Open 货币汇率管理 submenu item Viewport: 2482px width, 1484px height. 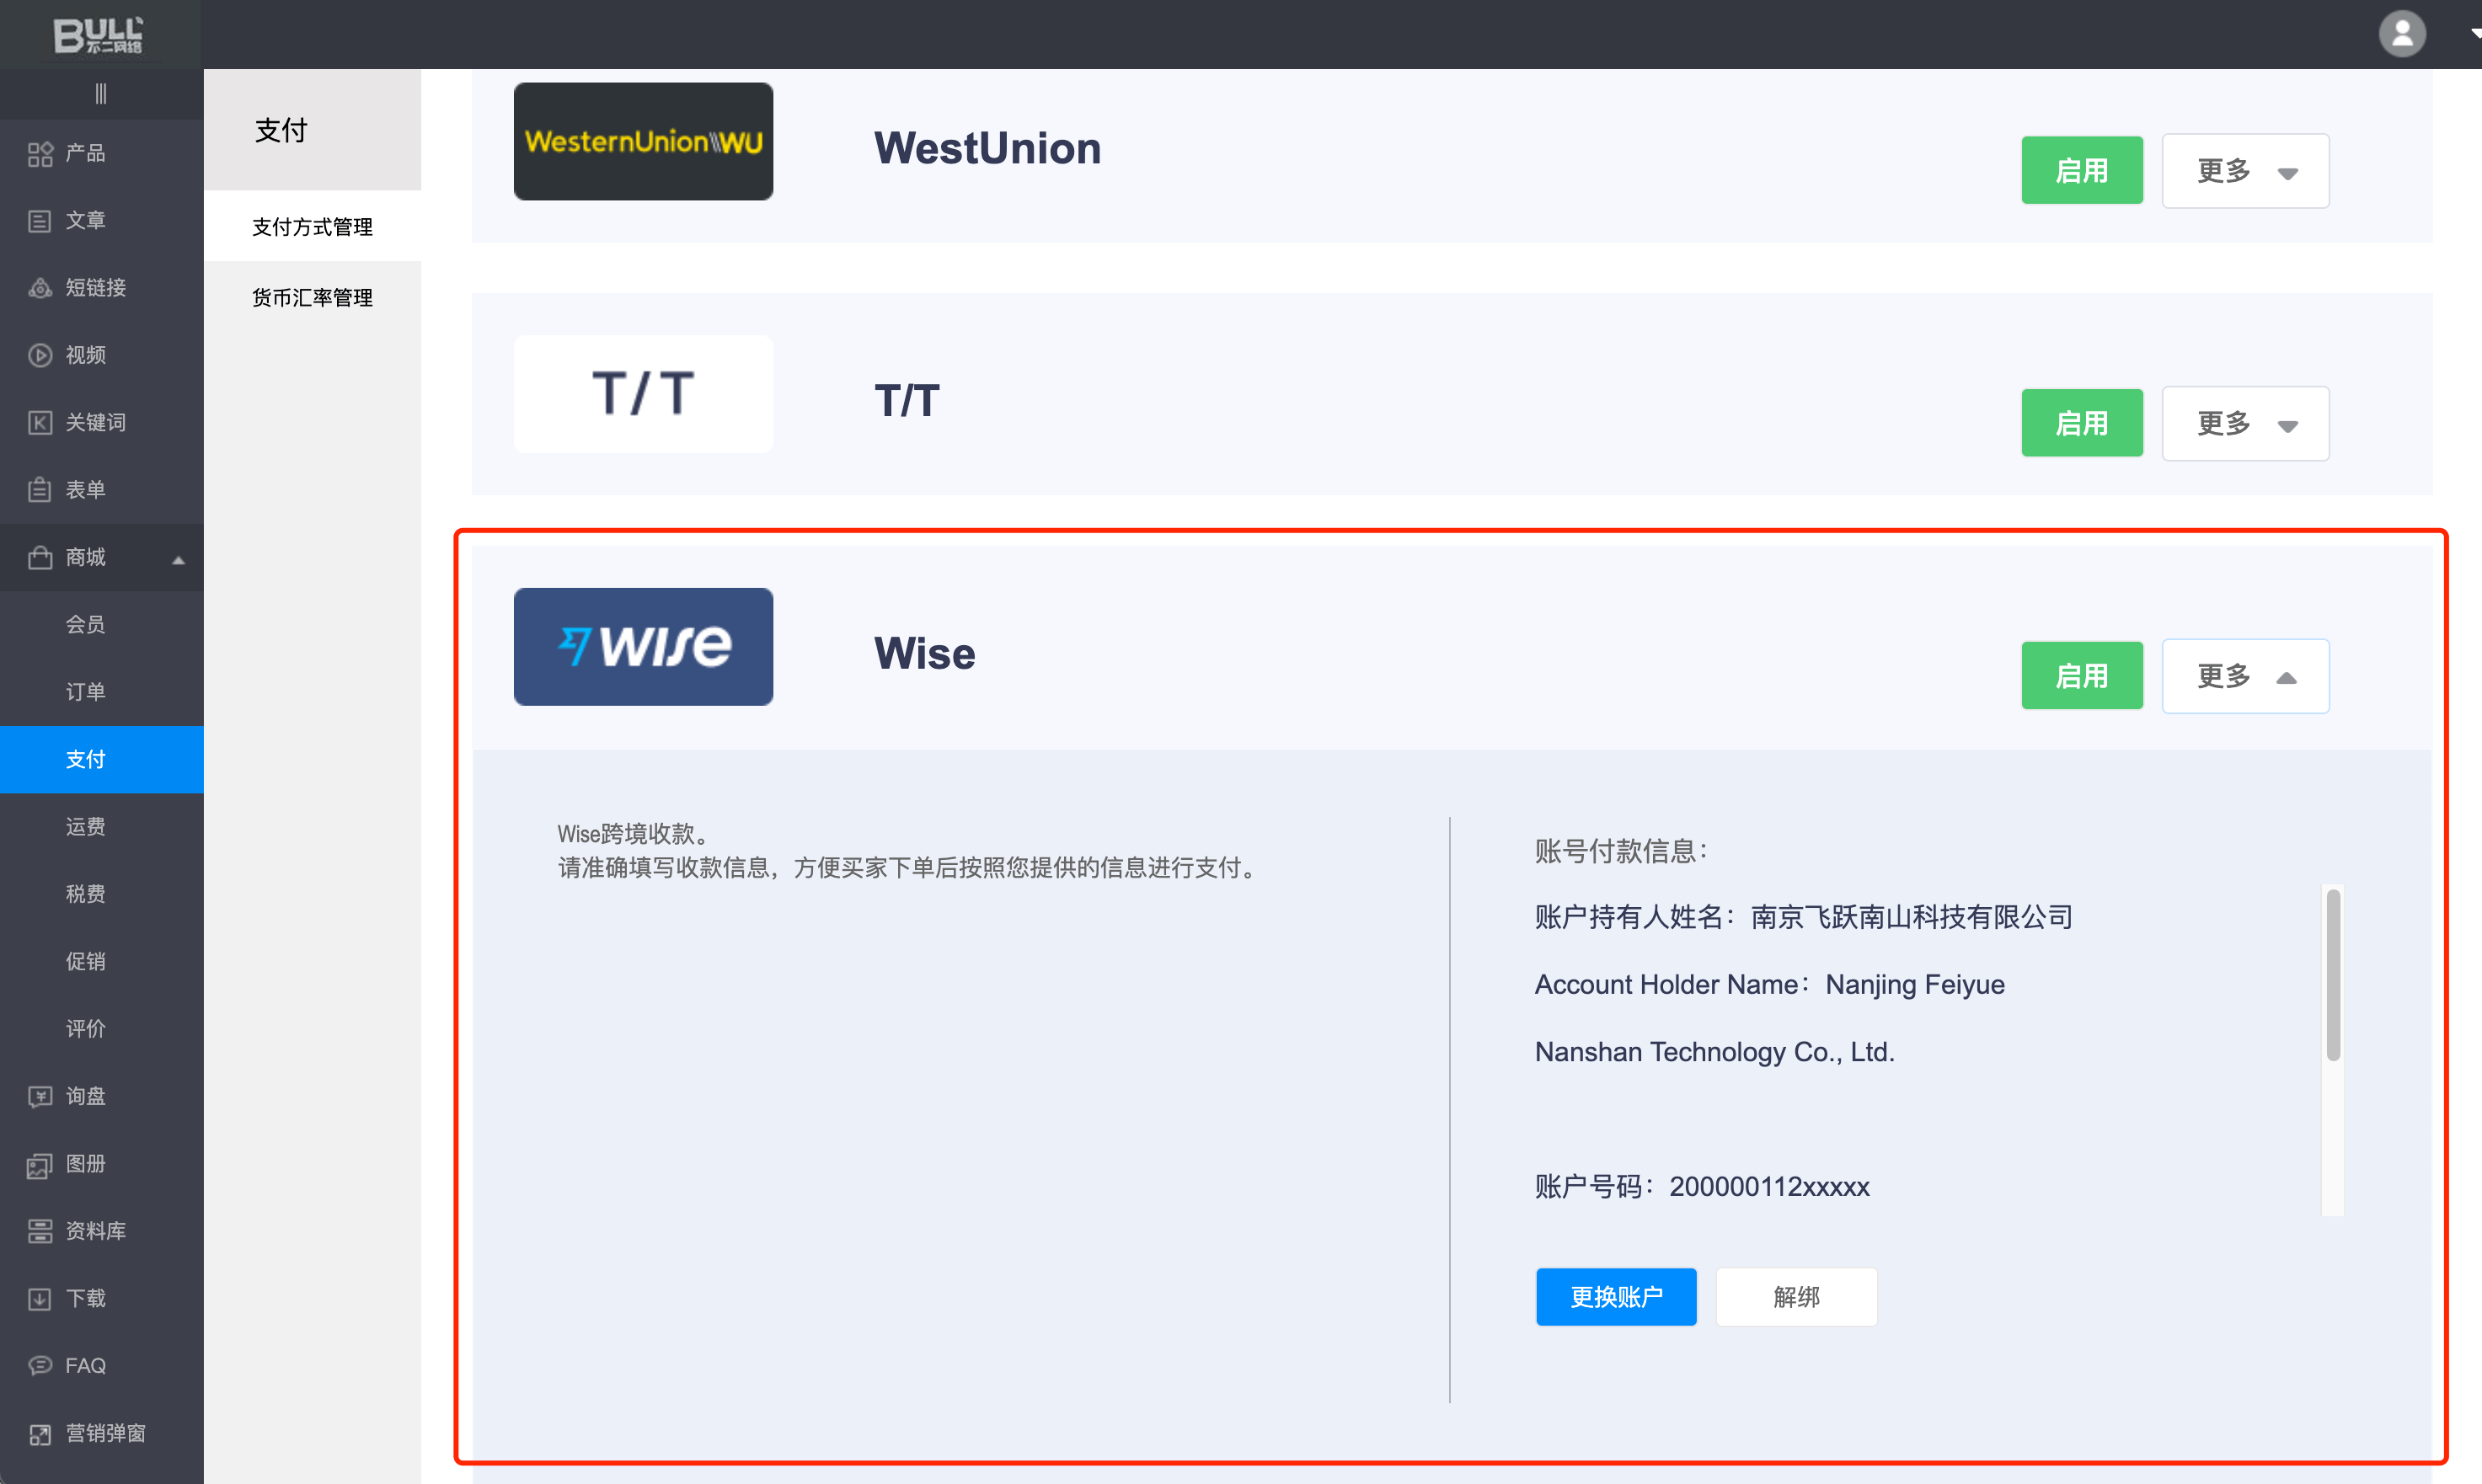coord(312,298)
